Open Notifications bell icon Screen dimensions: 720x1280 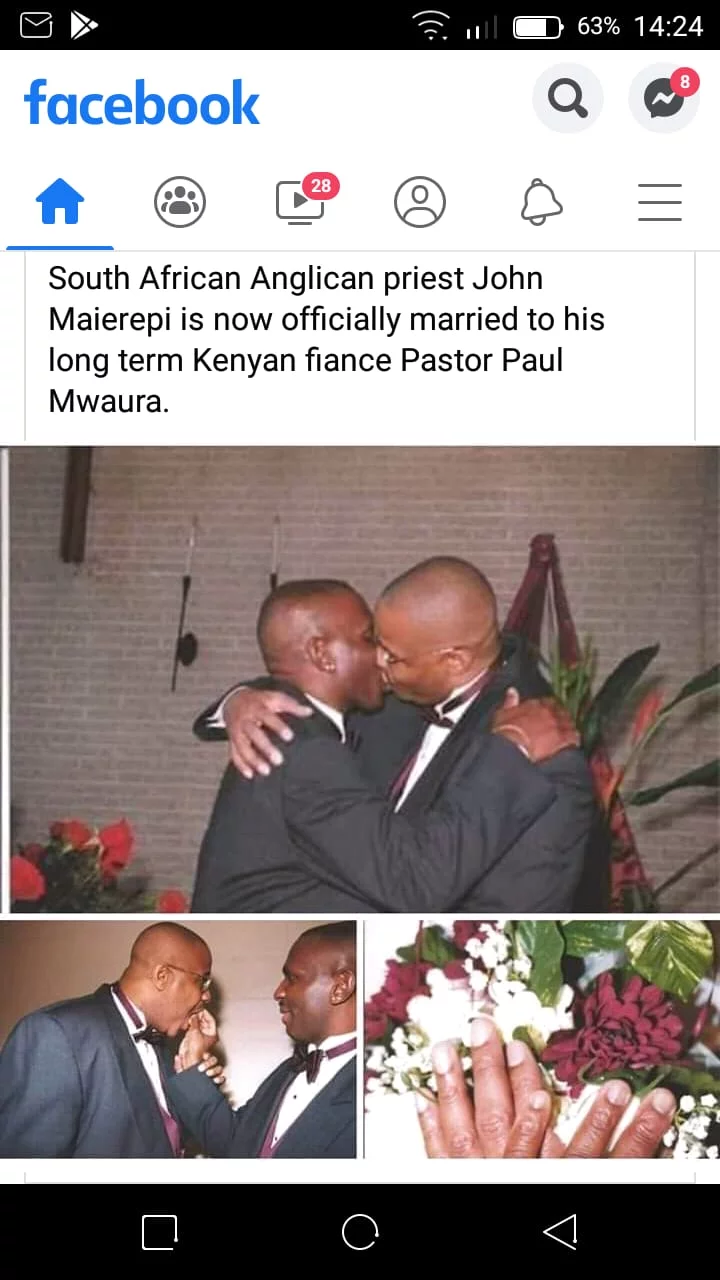tap(541, 202)
